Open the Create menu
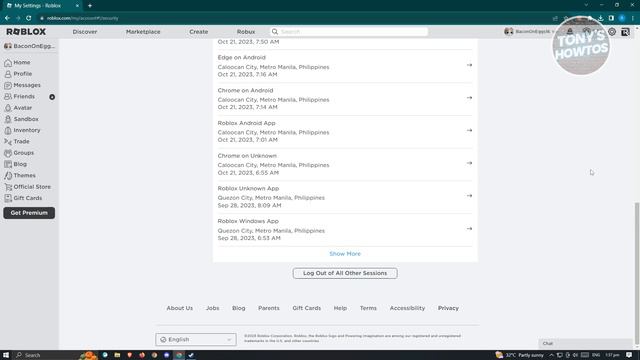640x360 pixels. (198, 31)
